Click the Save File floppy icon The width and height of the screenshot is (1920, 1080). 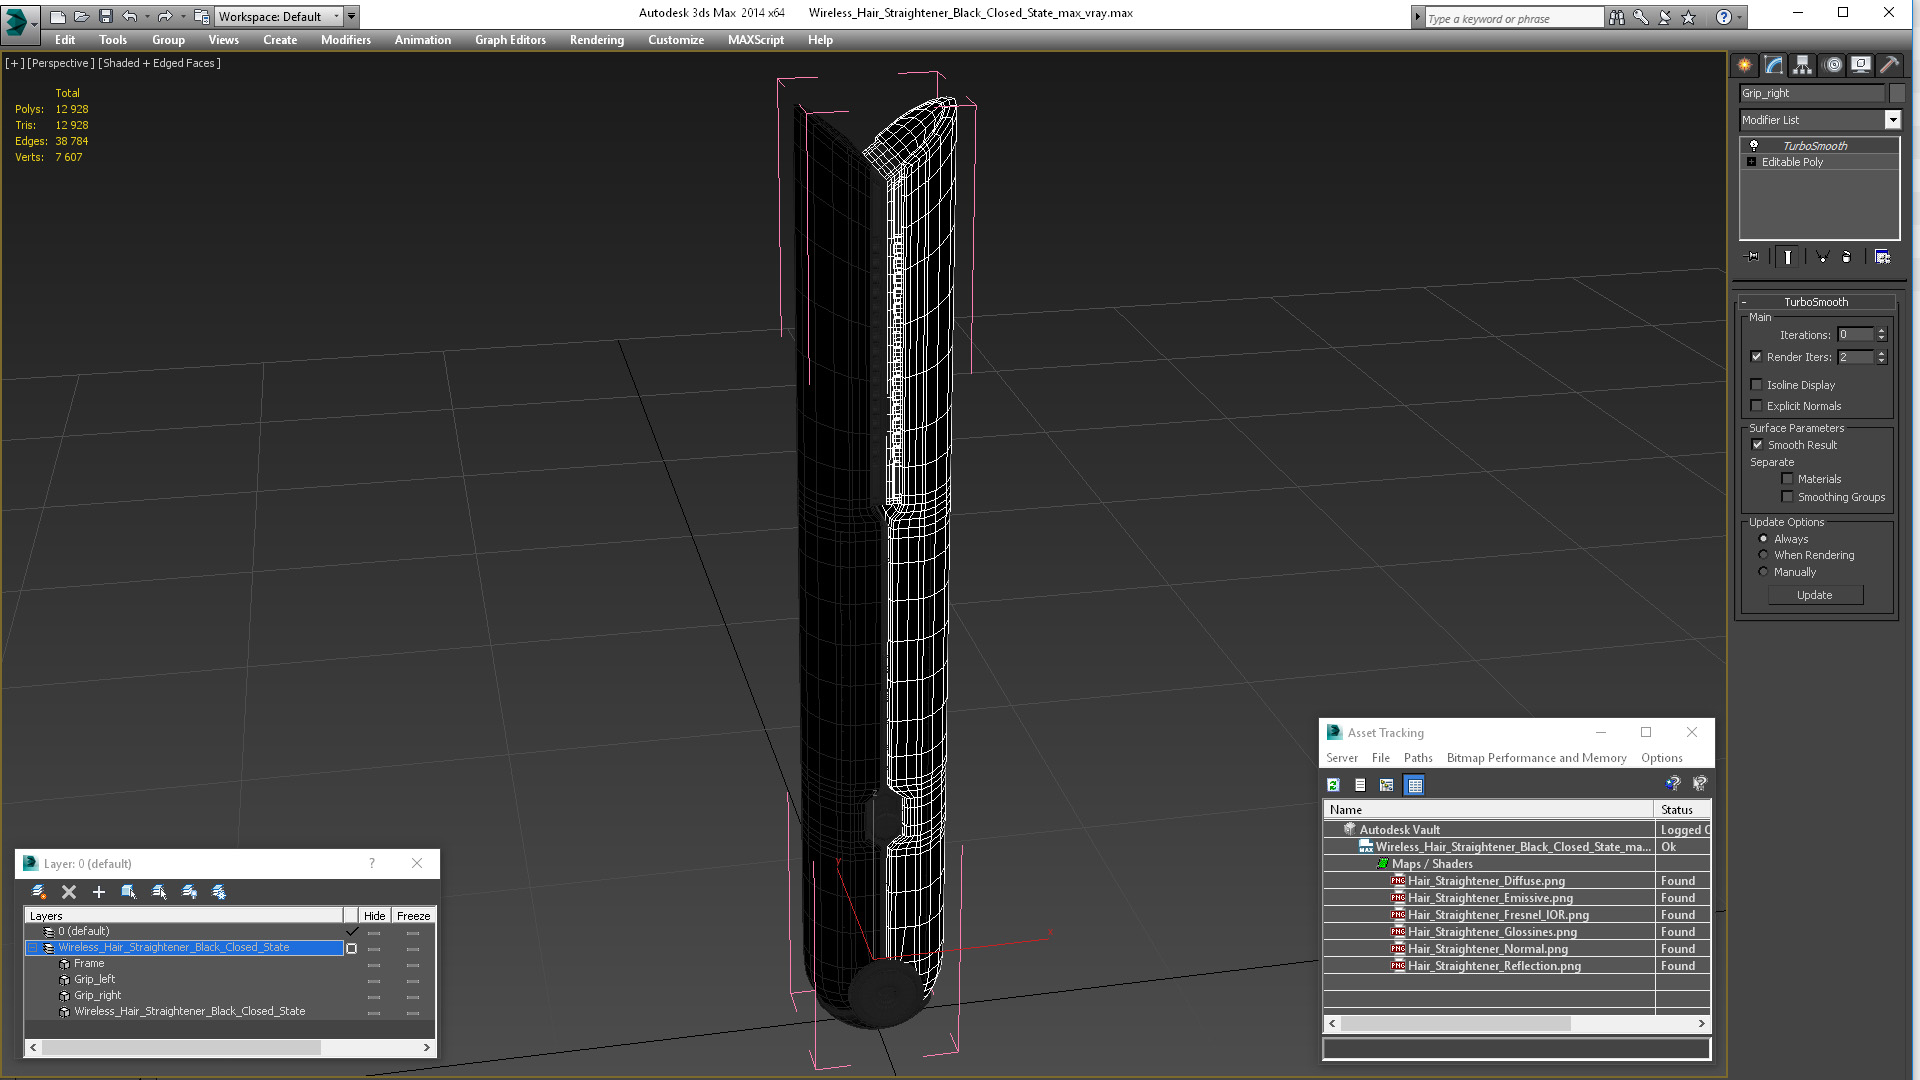pyautogui.click(x=105, y=16)
